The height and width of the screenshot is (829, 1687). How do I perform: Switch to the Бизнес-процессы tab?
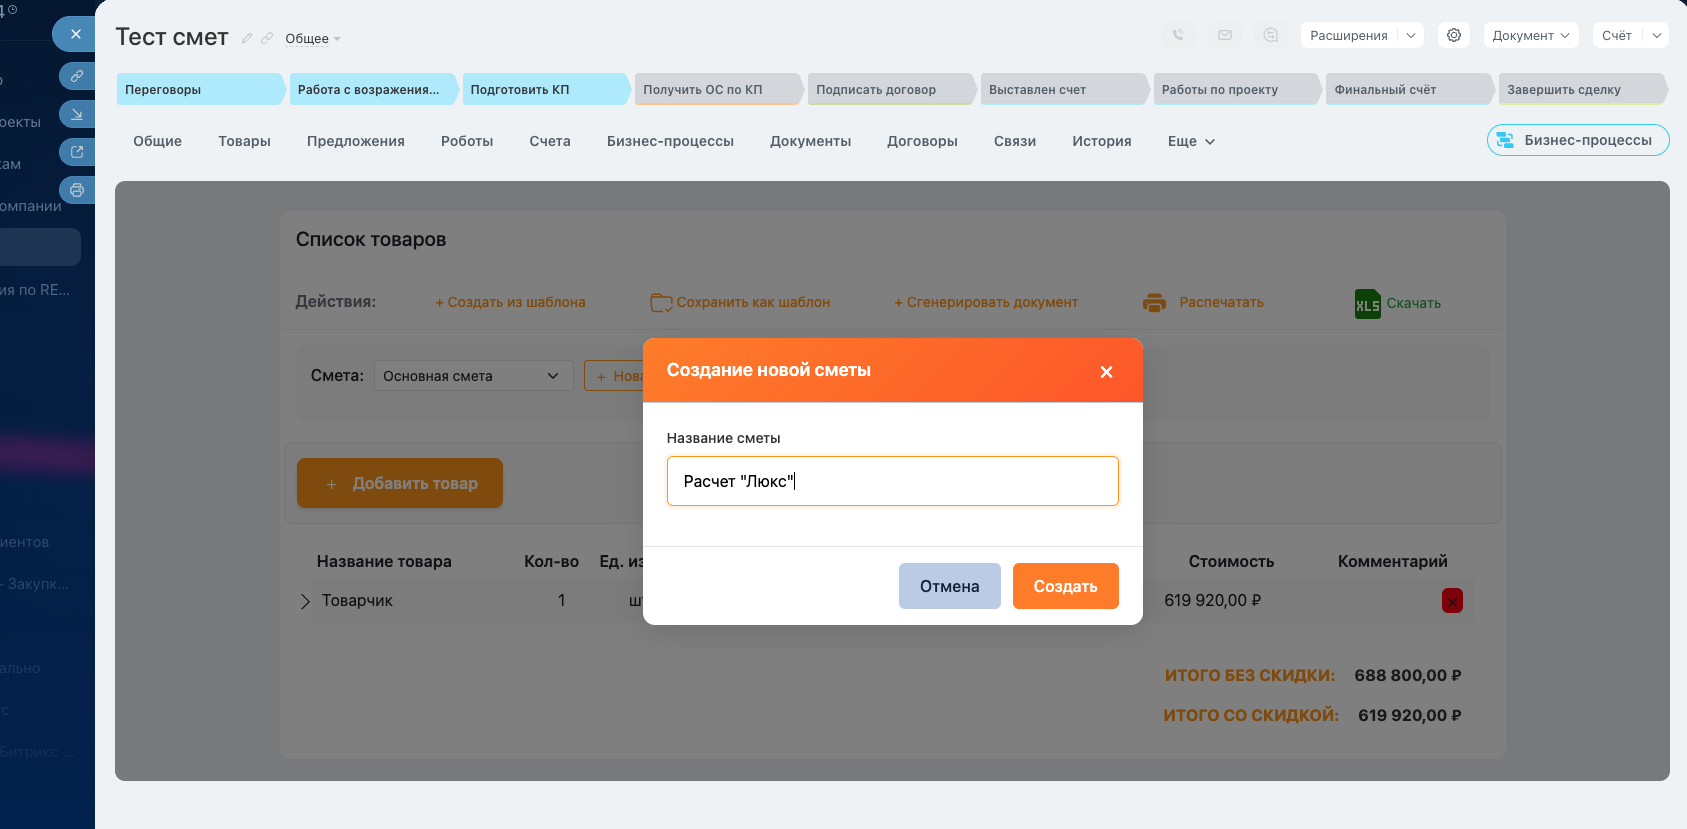(x=670, y=141)
